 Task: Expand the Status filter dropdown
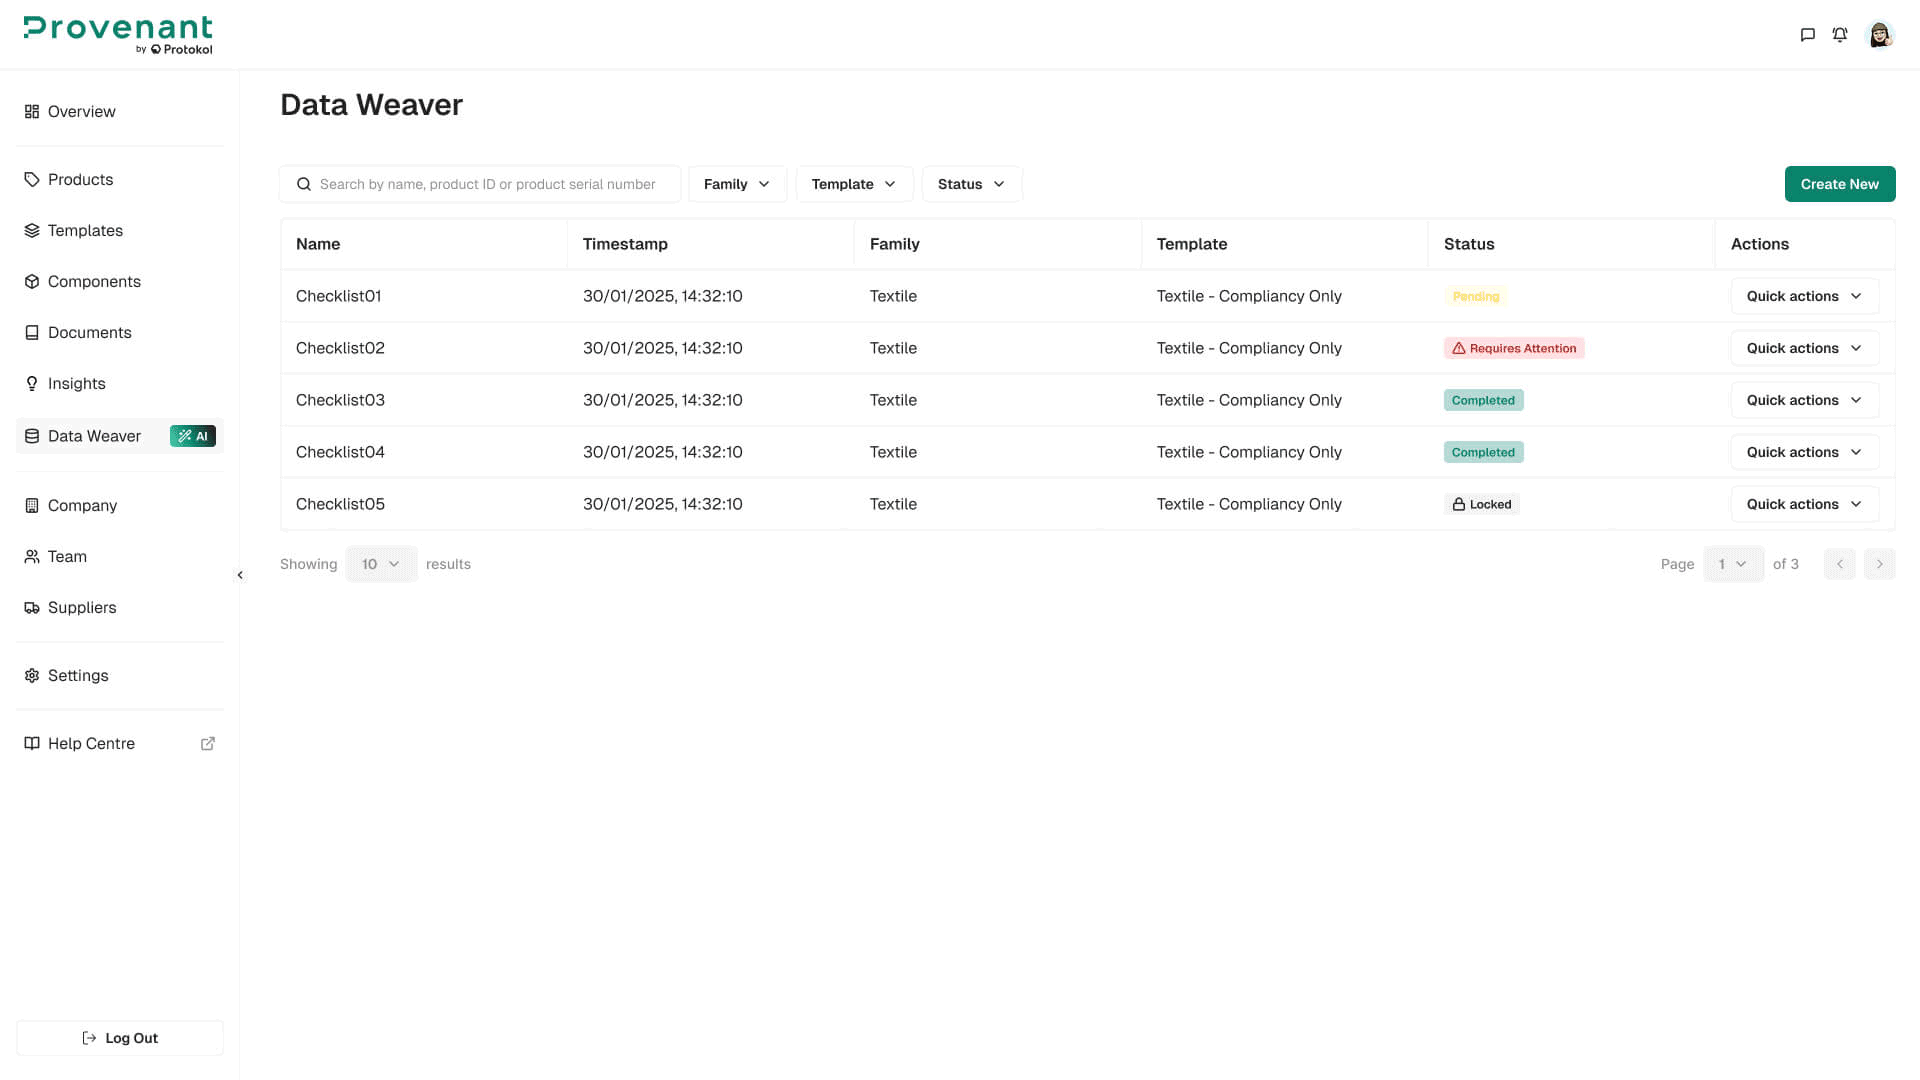coord(971,184)
